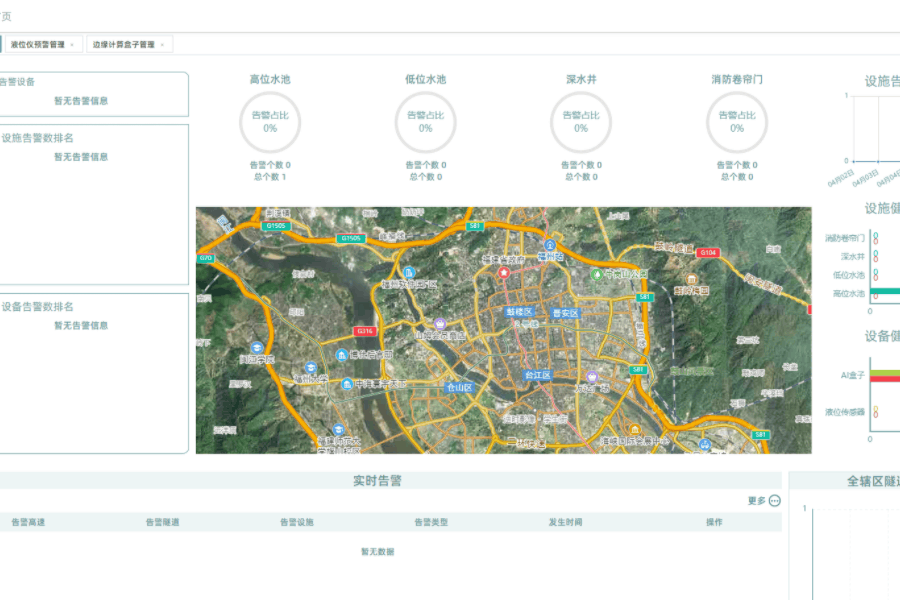
Task: Click the green park marker on map
Action: (x=597, y=274)
